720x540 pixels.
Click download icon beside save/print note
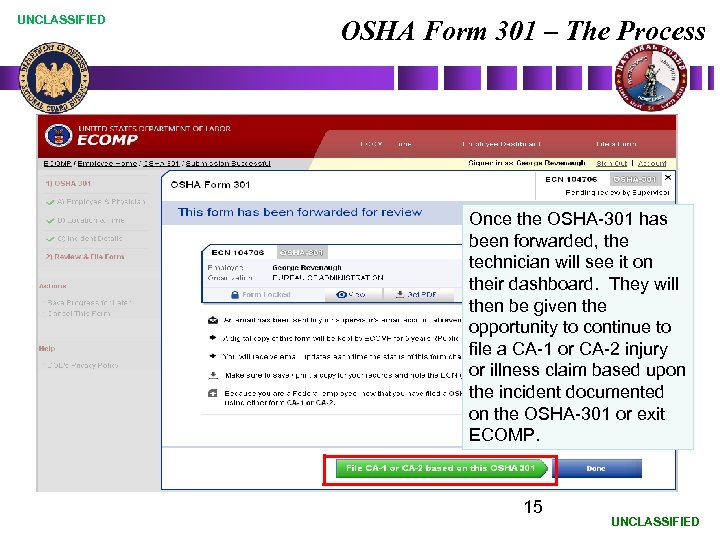213,375
